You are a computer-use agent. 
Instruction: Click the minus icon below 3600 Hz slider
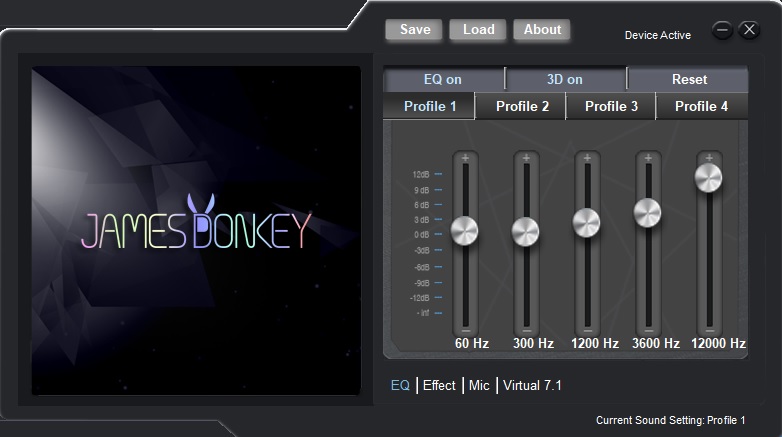(x=649, y=331)
